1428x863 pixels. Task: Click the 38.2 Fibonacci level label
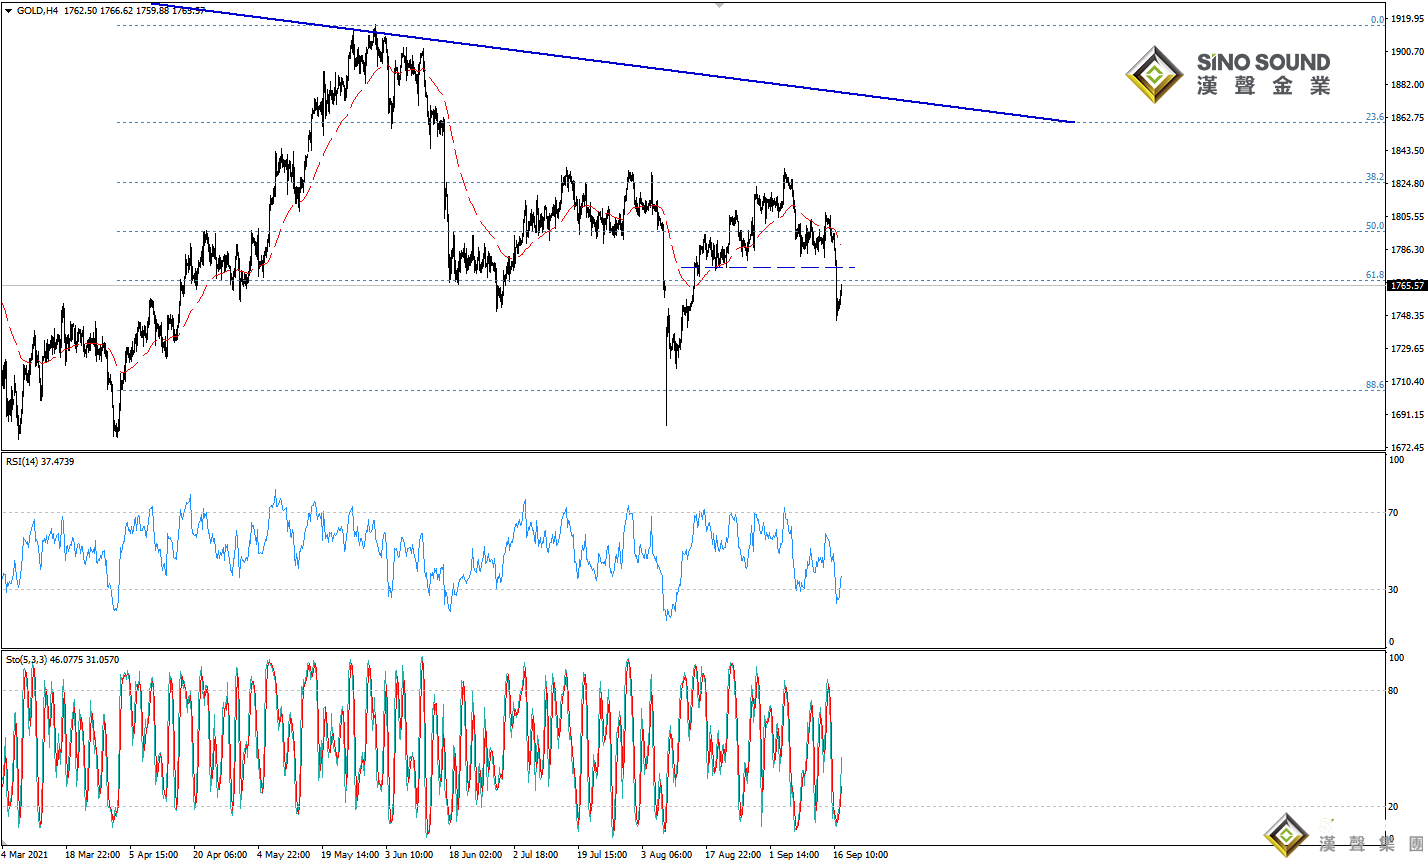1375,177
